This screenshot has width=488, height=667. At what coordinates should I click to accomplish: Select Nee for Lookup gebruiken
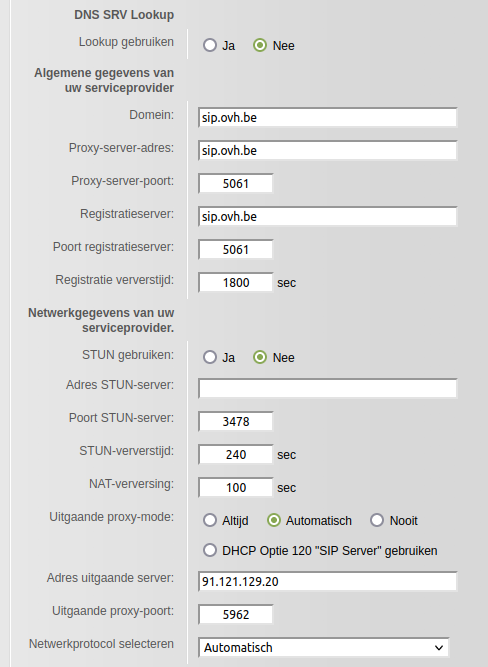[x=260, y=45]
